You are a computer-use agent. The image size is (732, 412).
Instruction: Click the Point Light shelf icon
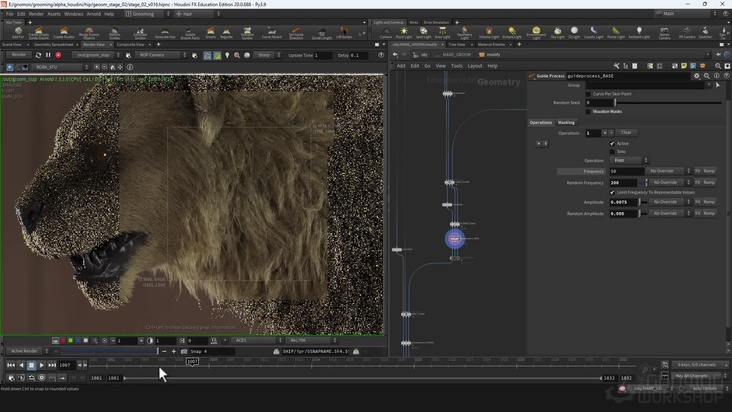404,32
